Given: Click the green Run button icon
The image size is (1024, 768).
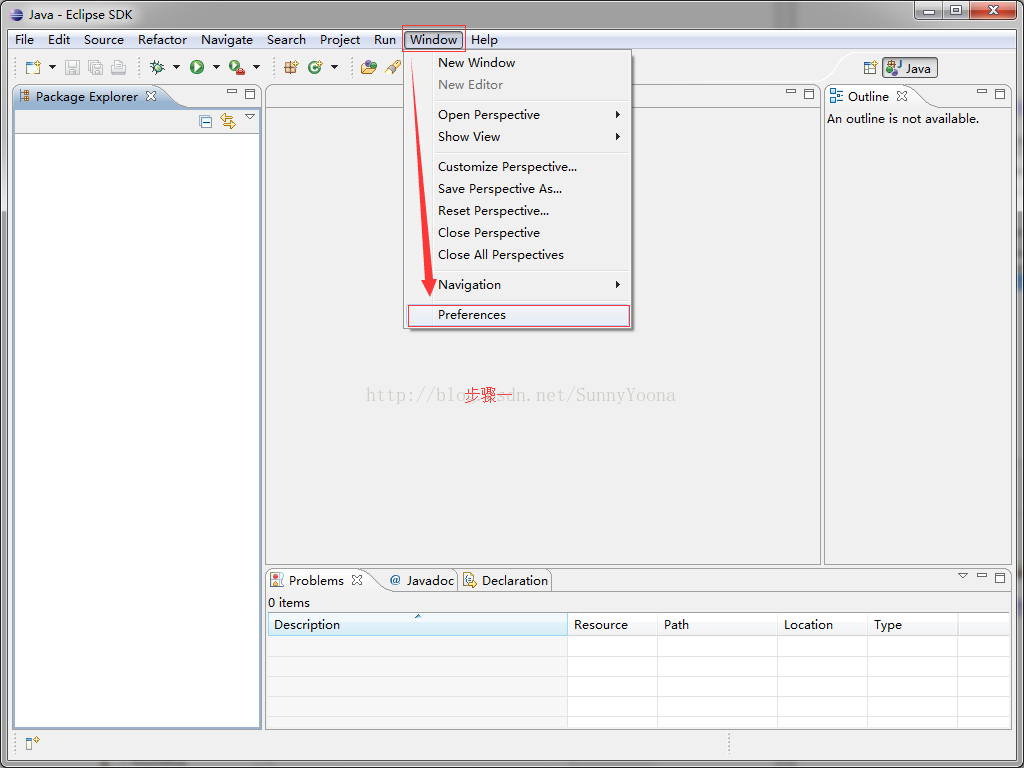Looking at the screenshot, I should (x=197, y=67).
